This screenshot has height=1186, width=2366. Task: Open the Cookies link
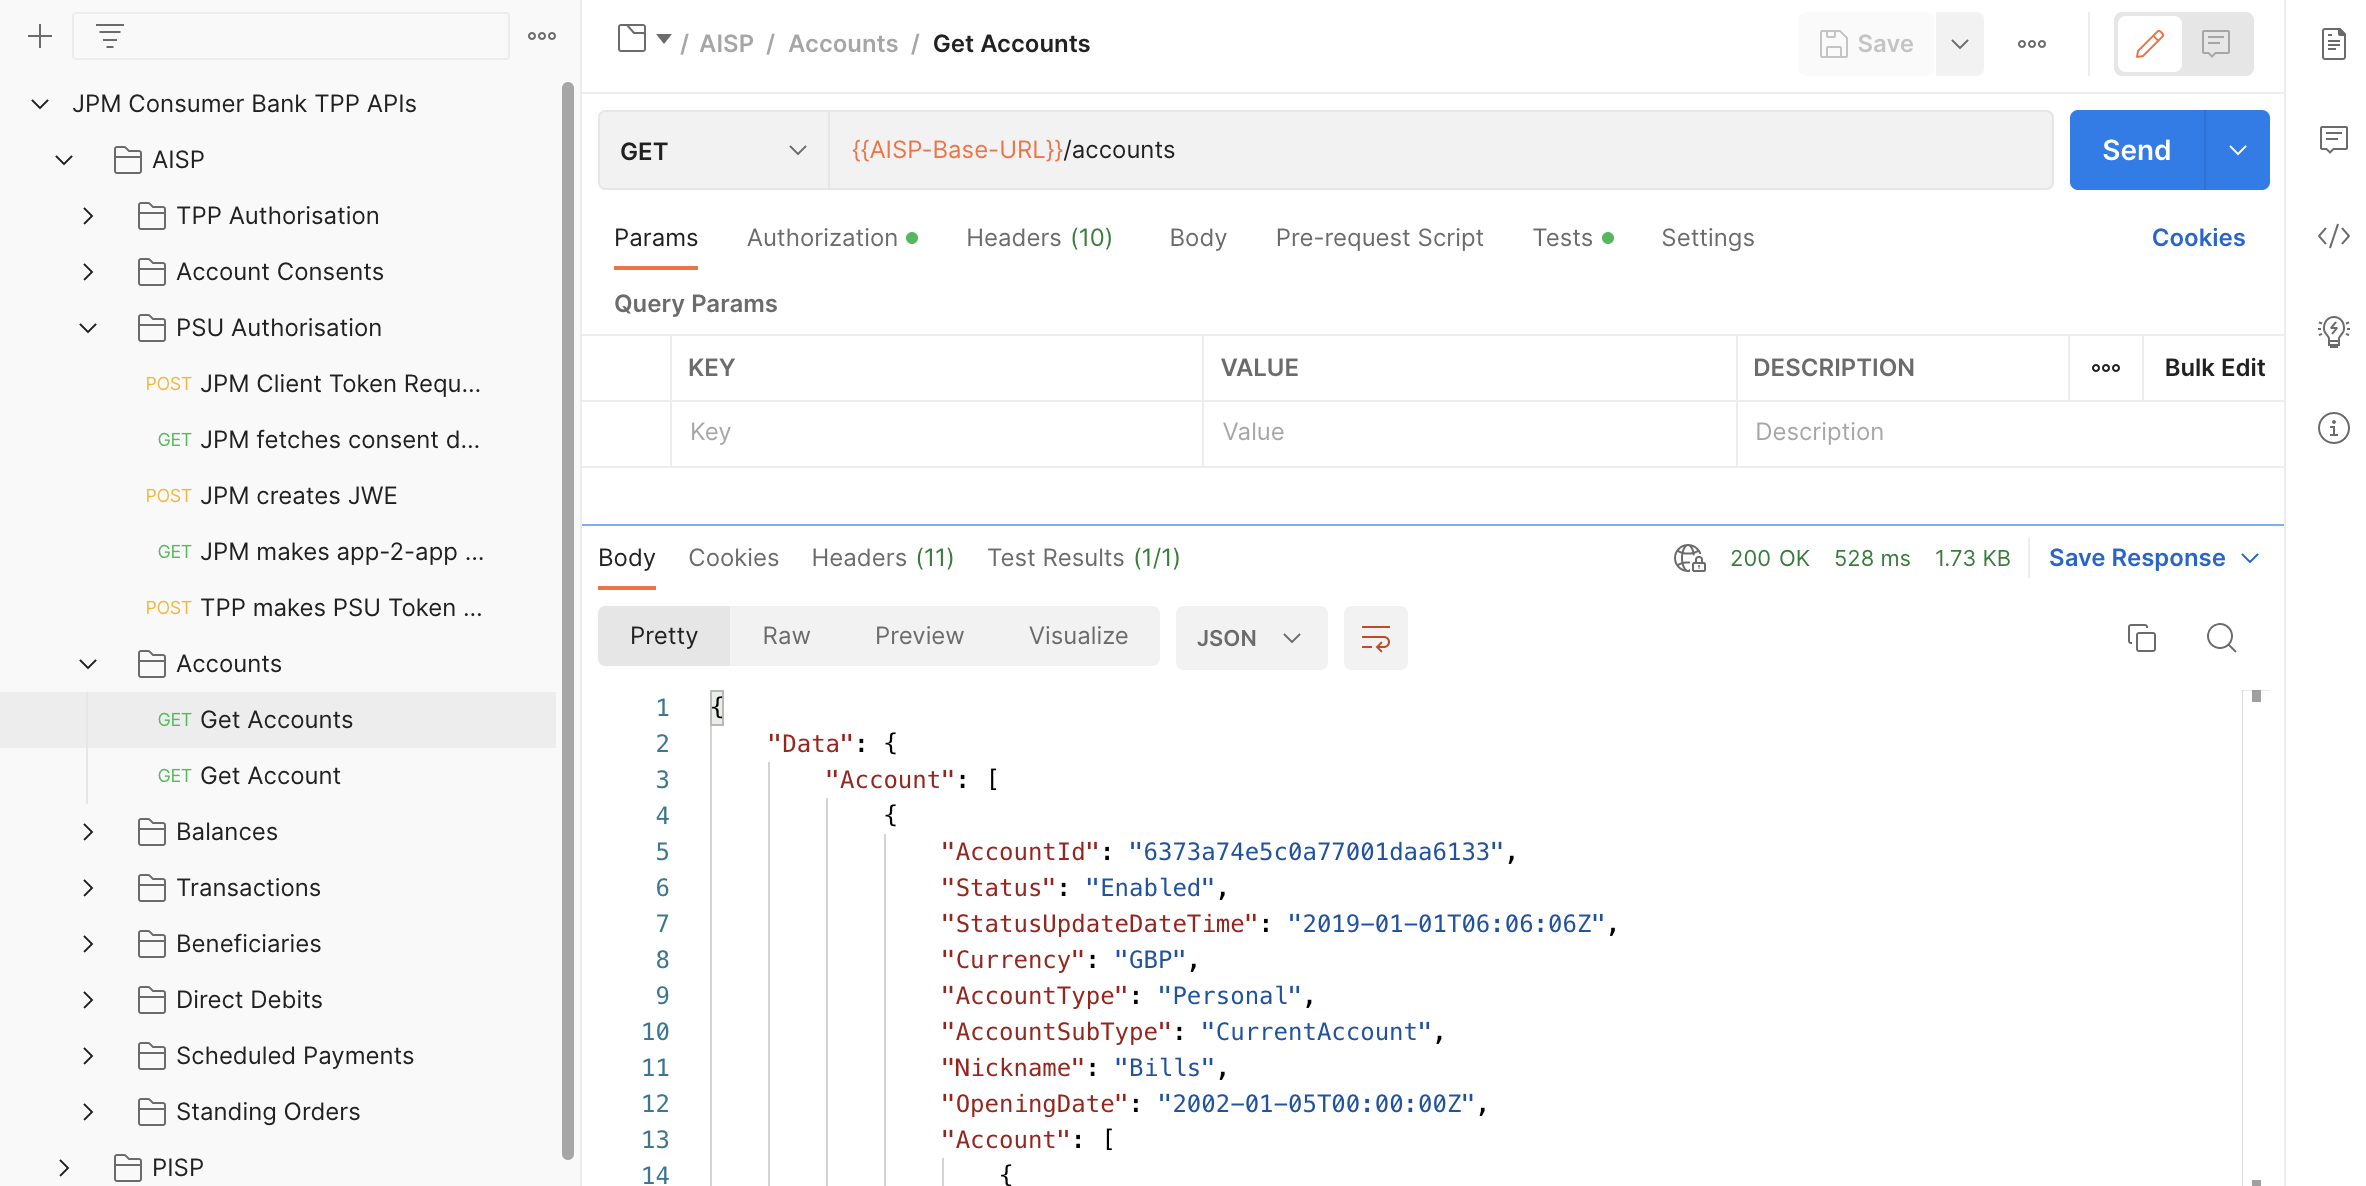[x=2198, y=238]
